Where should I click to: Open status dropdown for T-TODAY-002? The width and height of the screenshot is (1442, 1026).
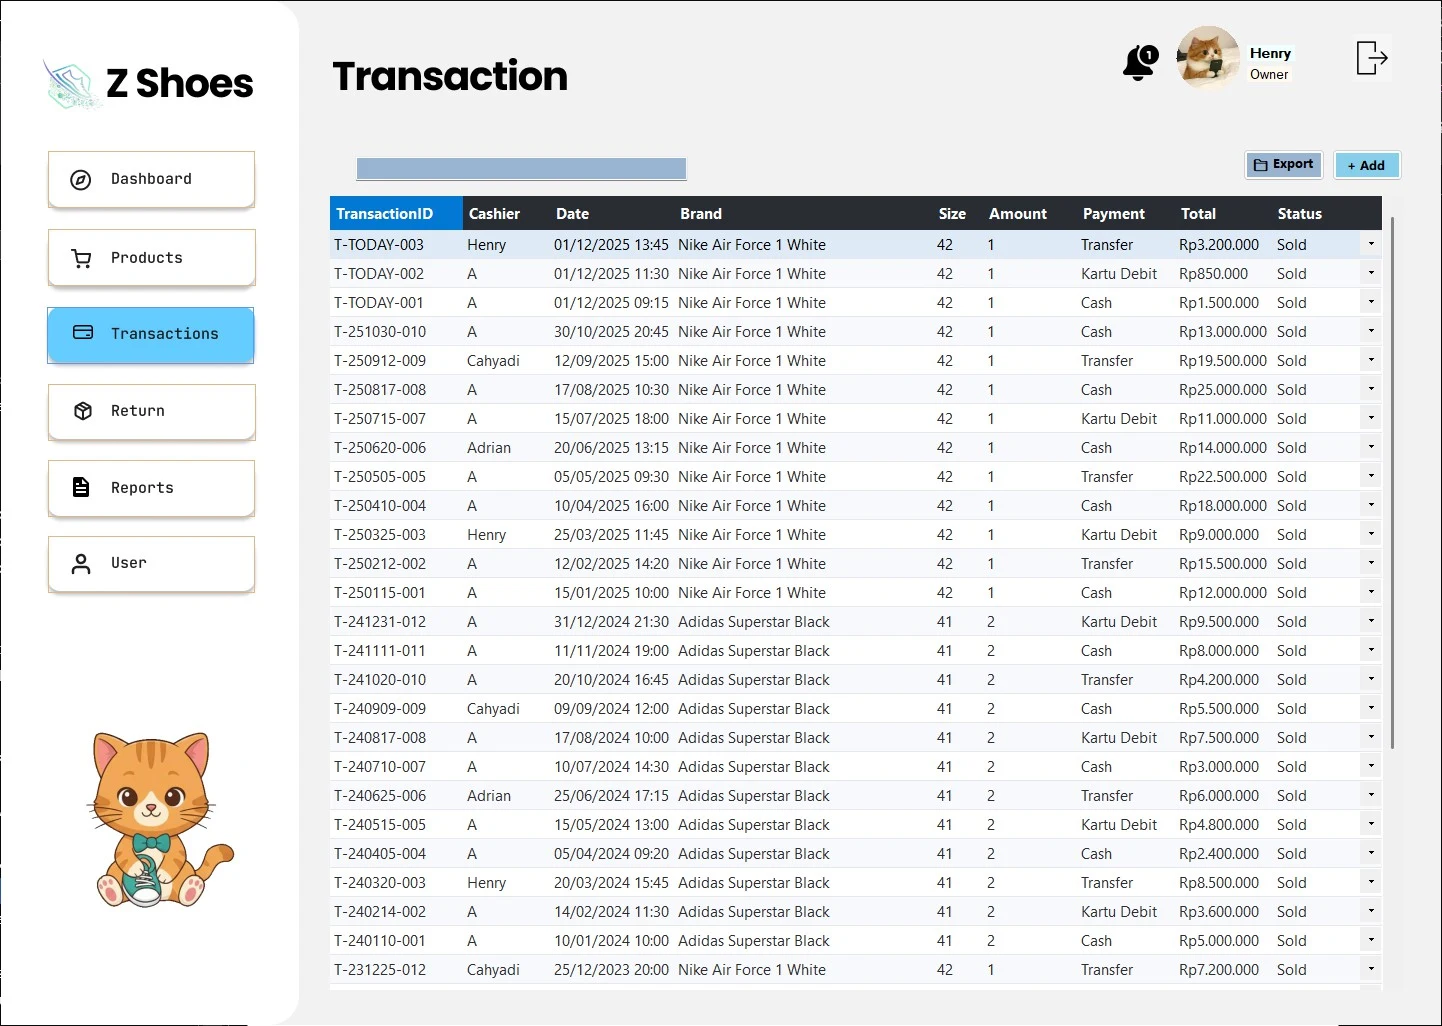[1371, 273]
